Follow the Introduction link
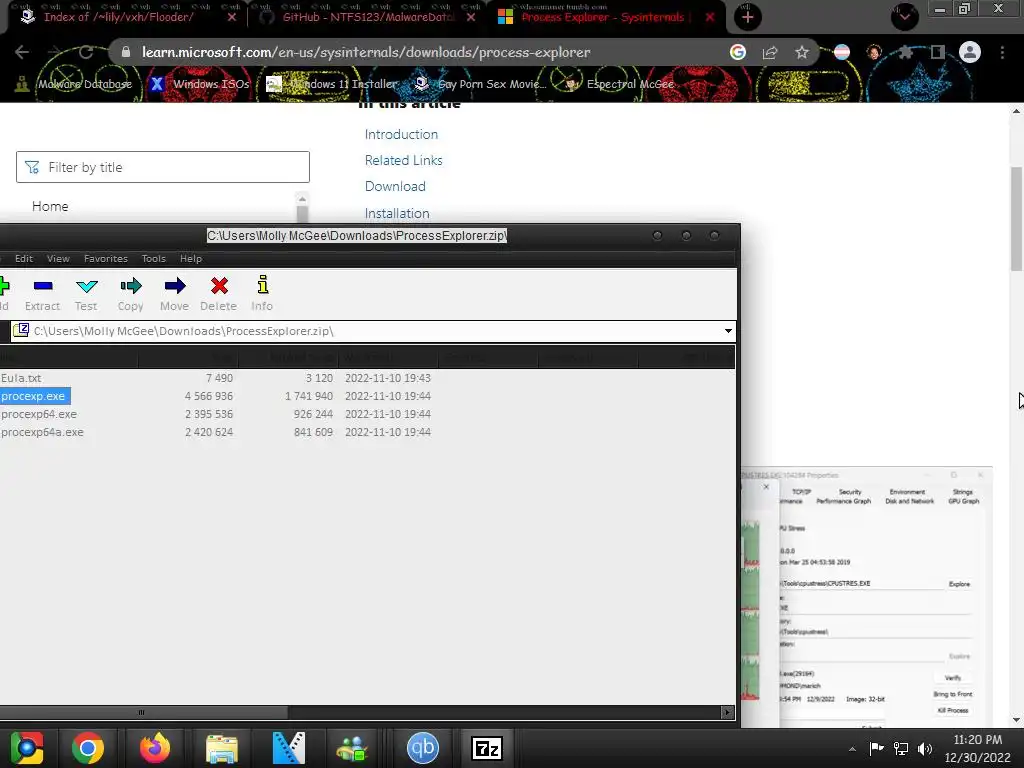Viewport: 1024px width, 768px height. coord(401,134)
